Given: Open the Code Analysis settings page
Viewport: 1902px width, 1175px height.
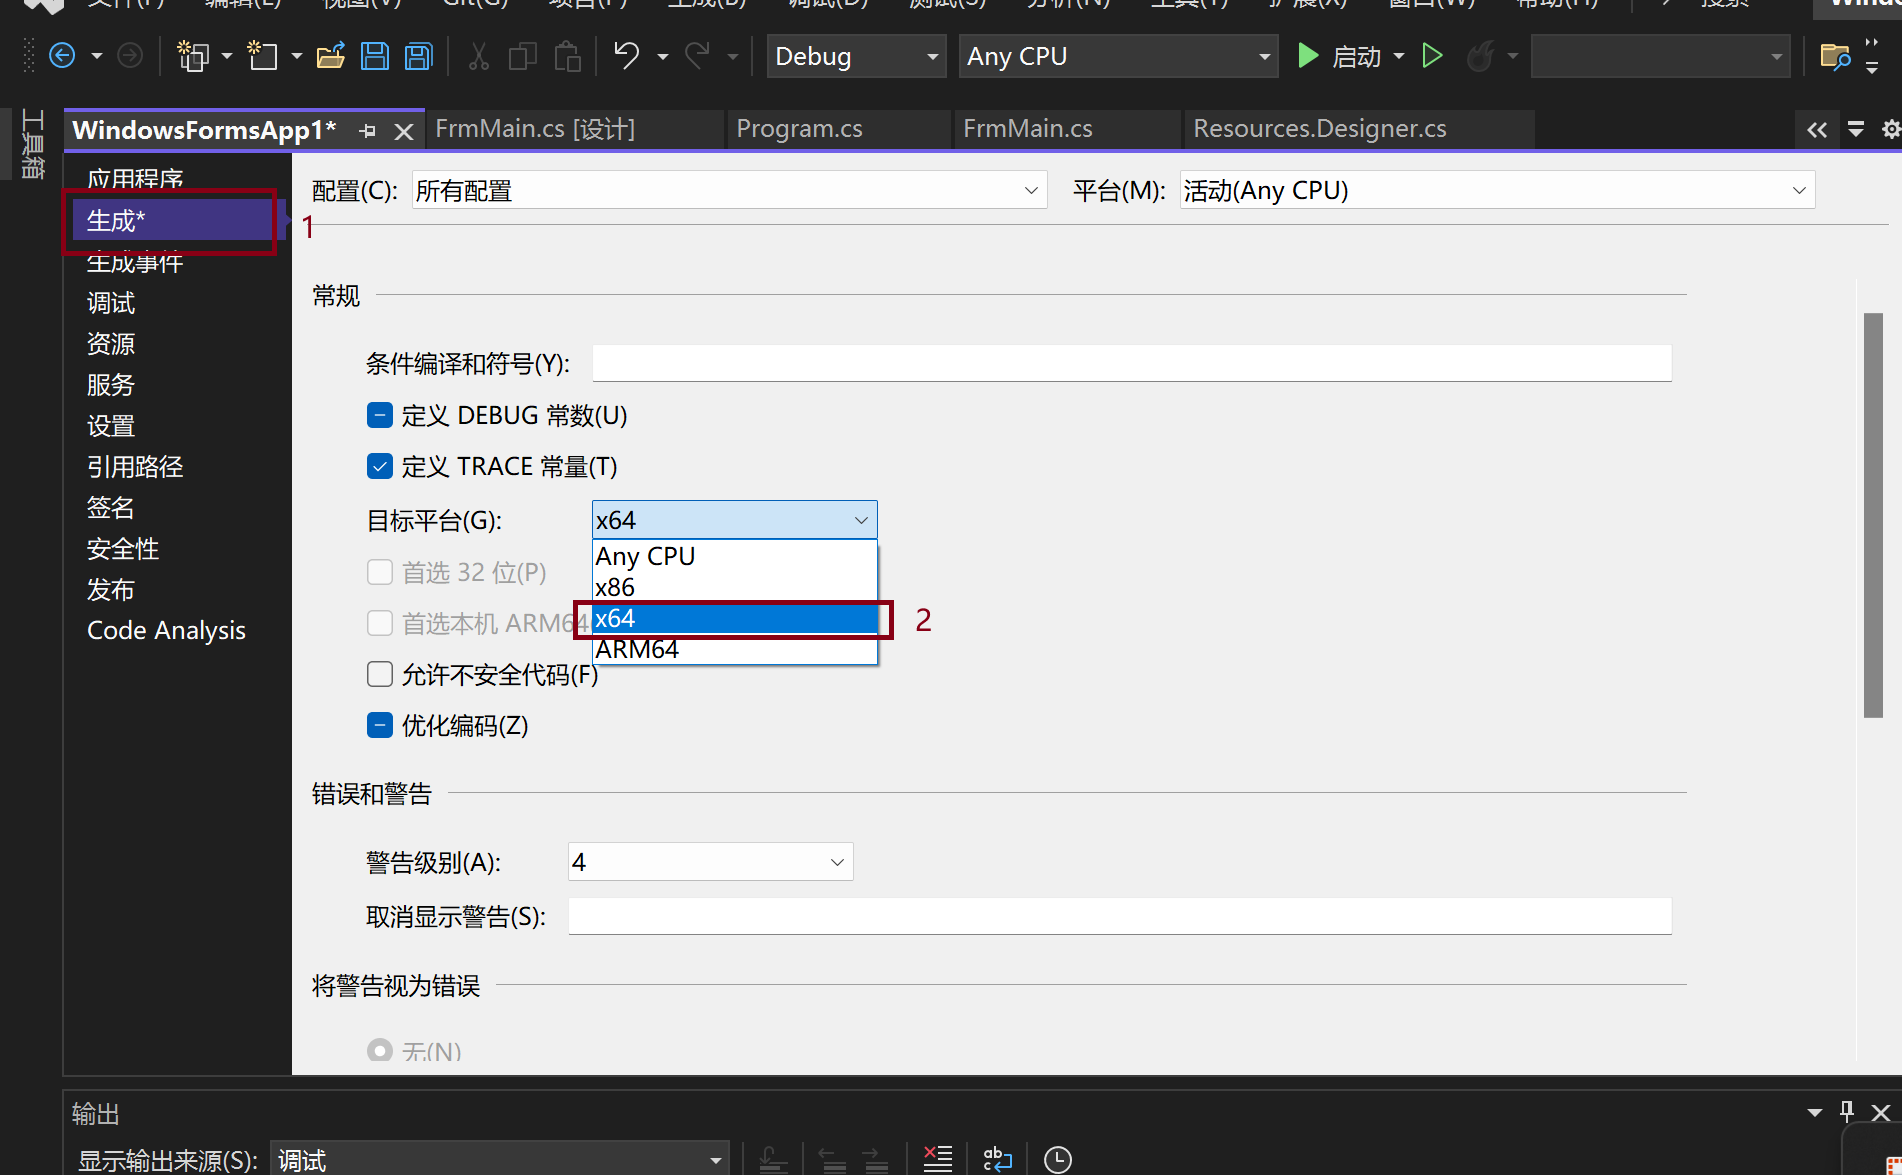Looking at the screenshot, I should click(x=166, y=629).
